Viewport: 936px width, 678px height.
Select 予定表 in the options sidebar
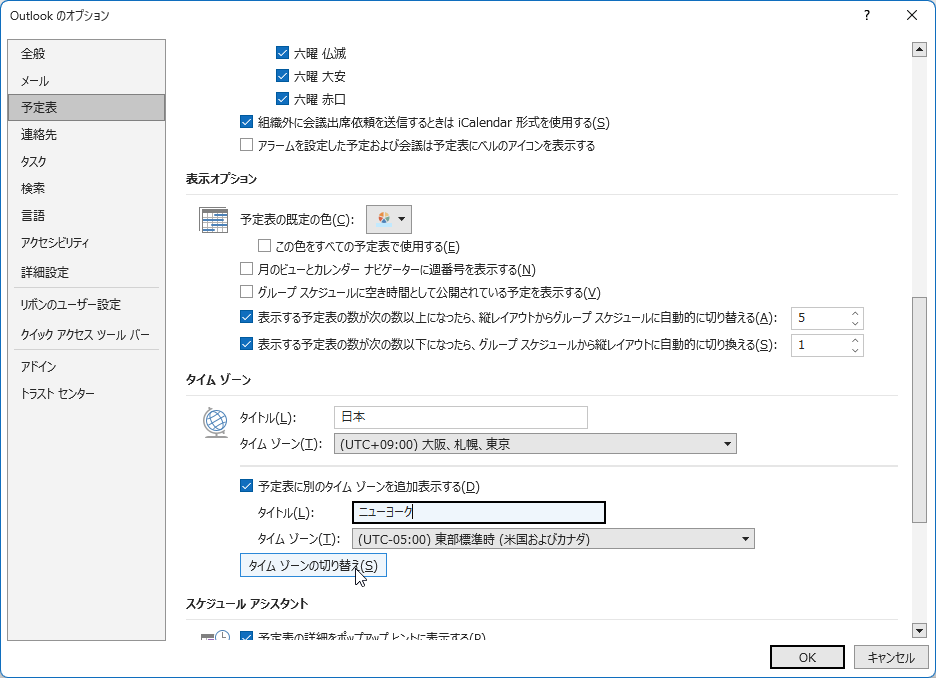click(x=87, y=107)
